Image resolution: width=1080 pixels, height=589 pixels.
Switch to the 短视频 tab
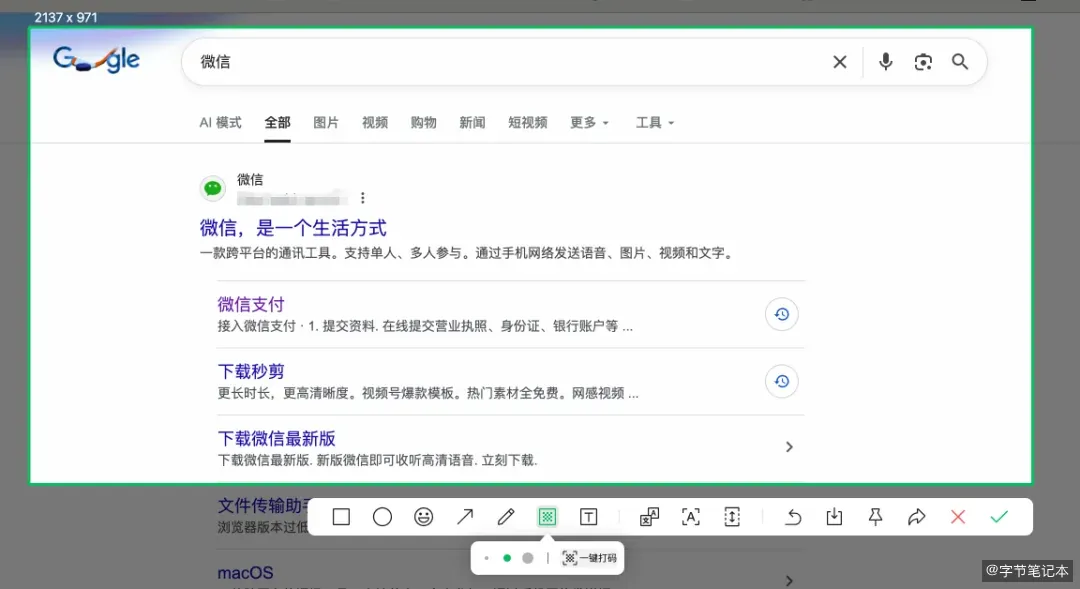tap(528, 123)
